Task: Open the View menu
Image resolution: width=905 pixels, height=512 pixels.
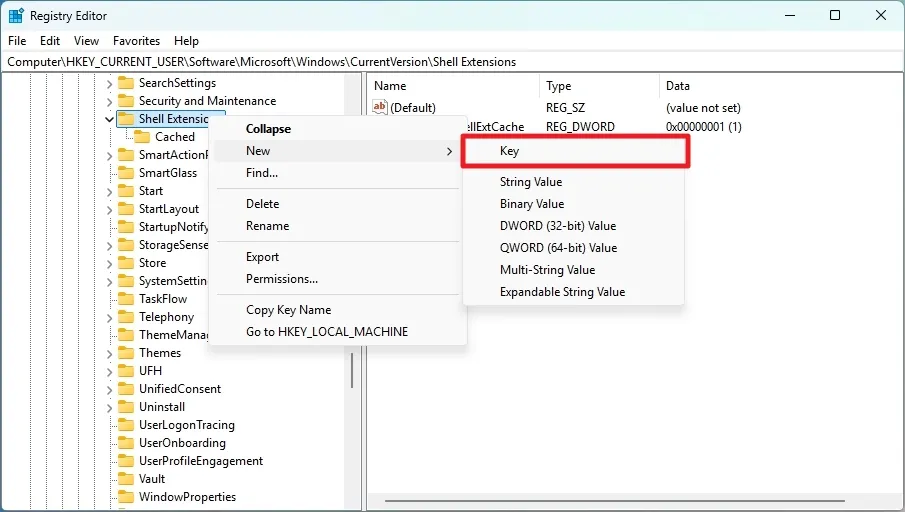Action: 86,41
